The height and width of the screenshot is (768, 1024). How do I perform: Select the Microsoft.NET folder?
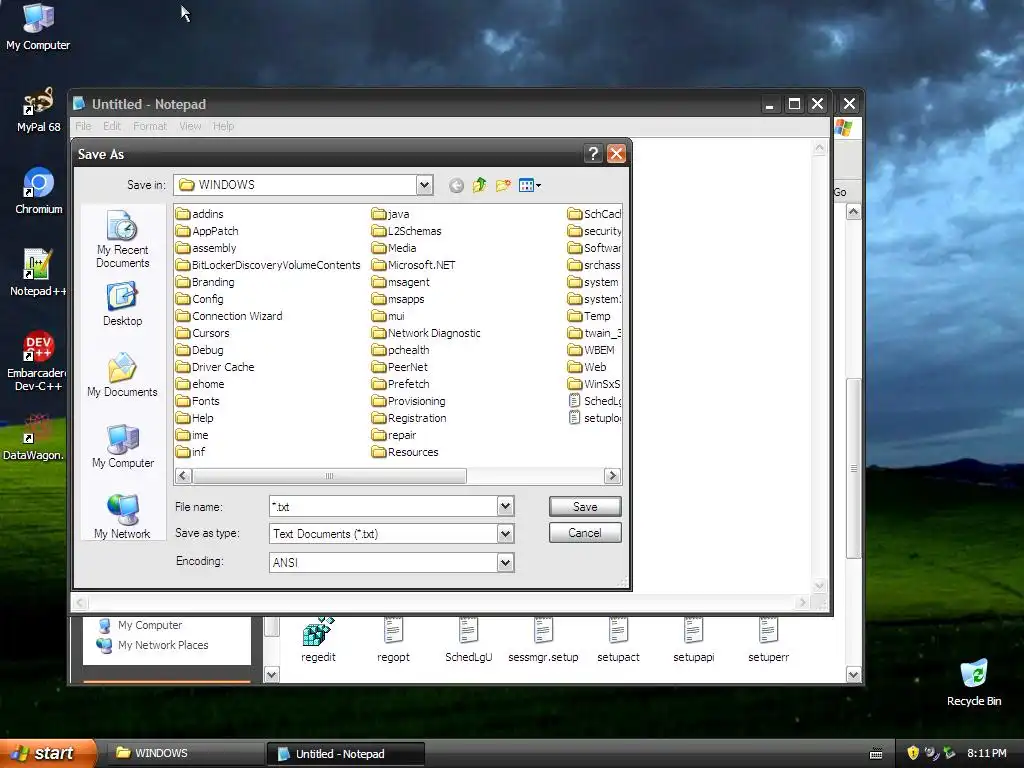click(413, 265)
